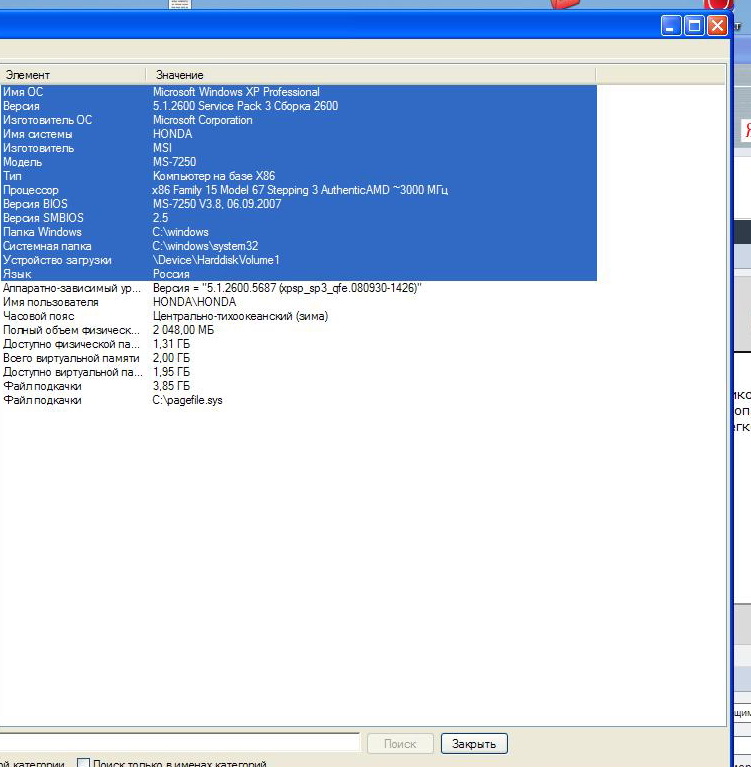Select the Всего виртуальной памяти row

click(x=70, y=358)
